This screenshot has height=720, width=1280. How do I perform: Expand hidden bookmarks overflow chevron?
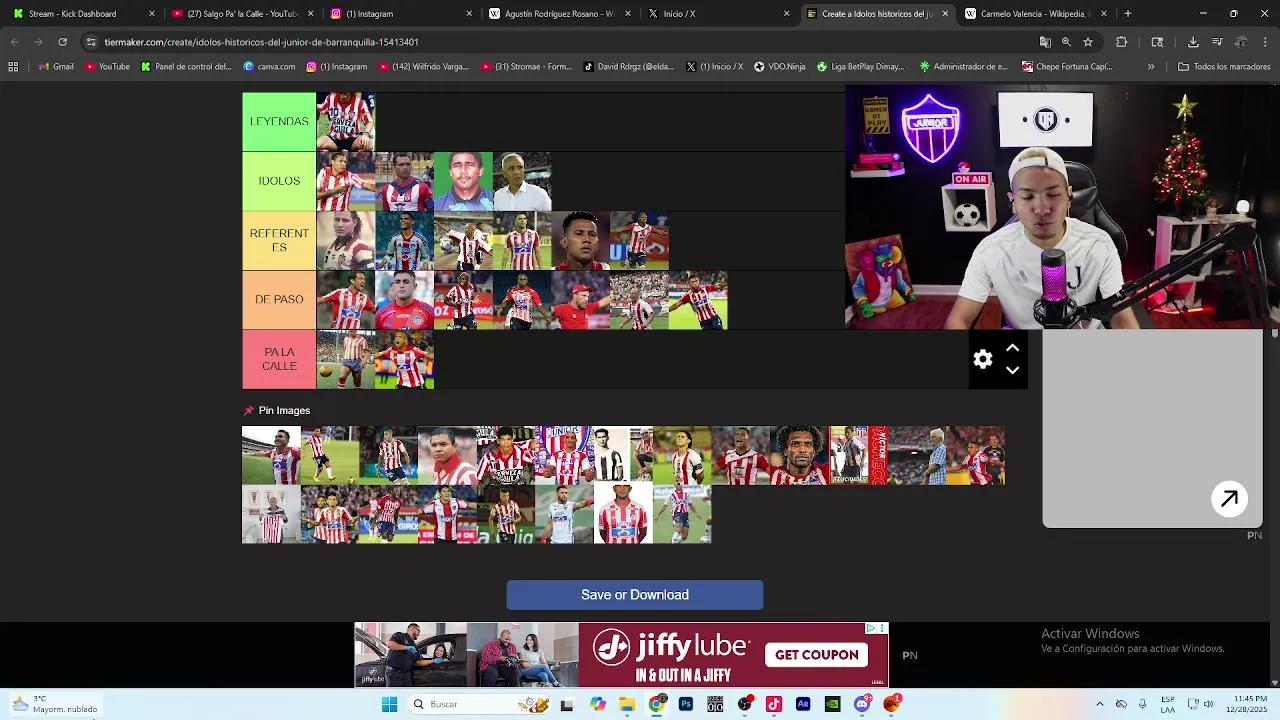coord(1151,67)
